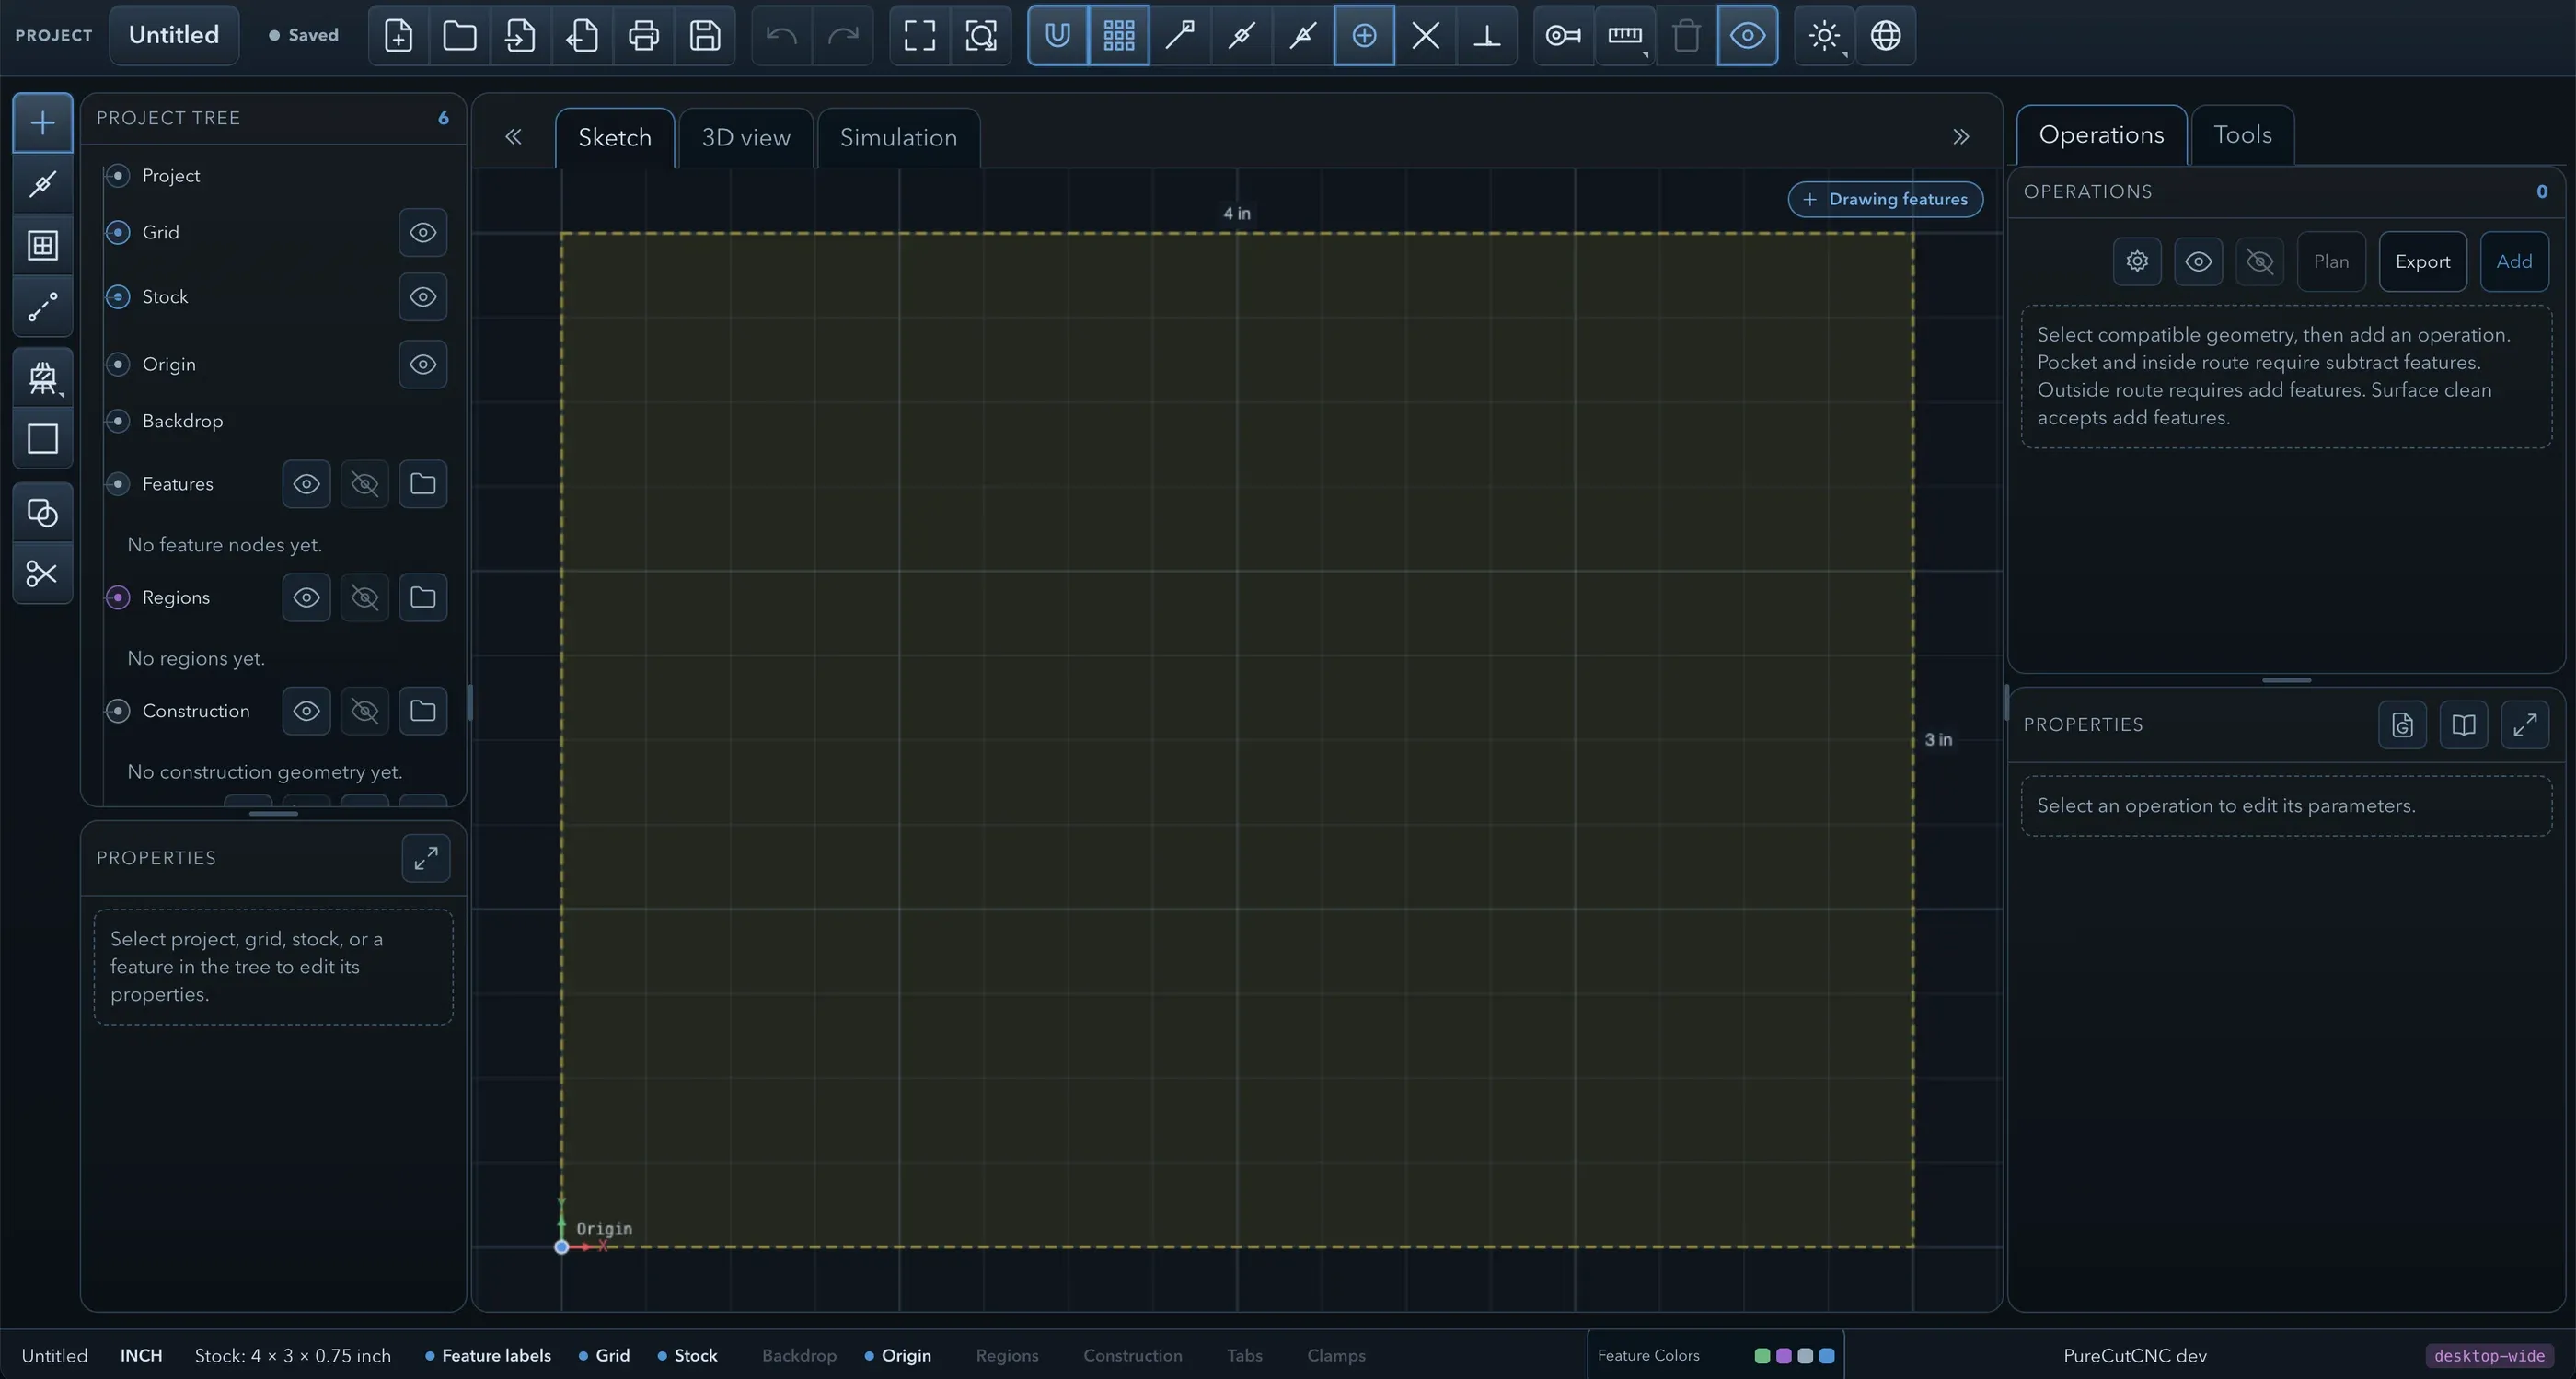The image size is (2576, 1379).
Task: Toggle grid snapping icon in toolbar
Action: point(1119,35)
